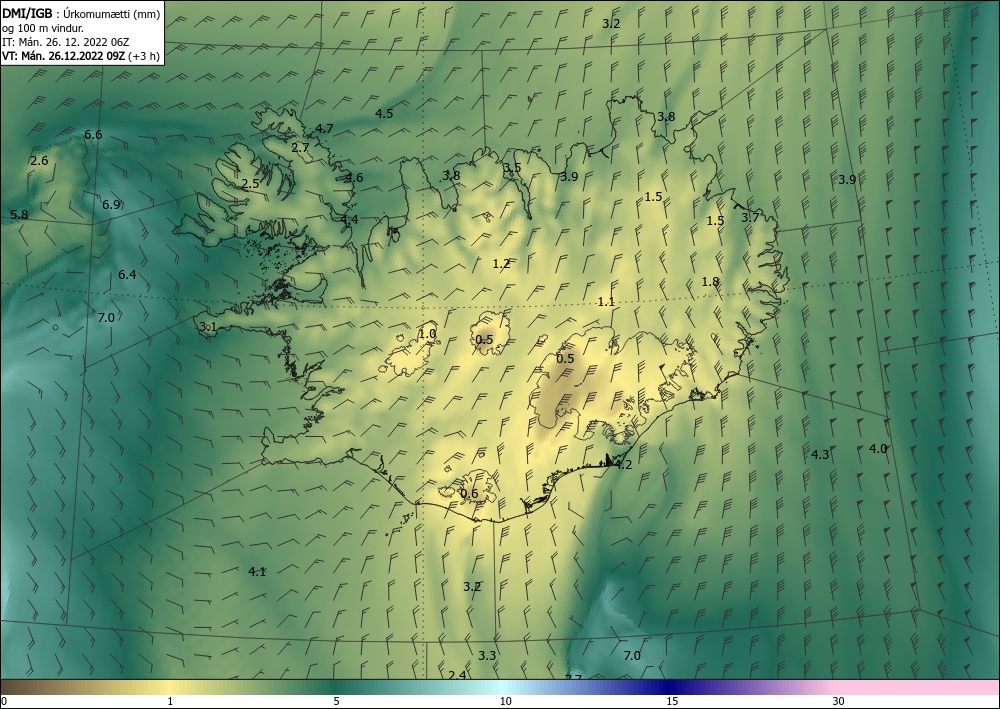Pick the '2.6' precipitable water value
Viewport: 1000px width, 709px height.
(39, 161)
